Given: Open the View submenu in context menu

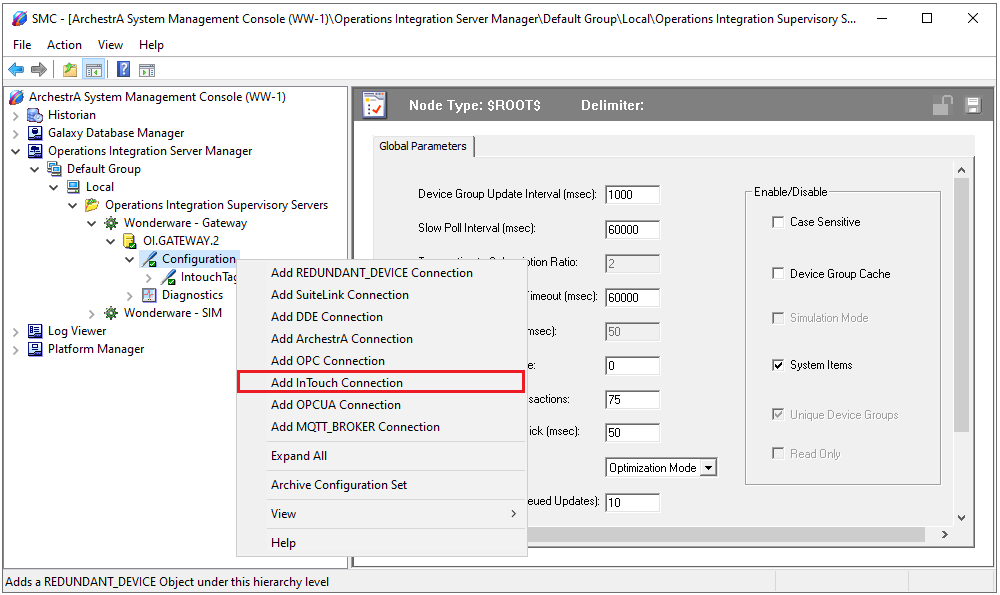Looking at the screenshot, I should [381, 514].
